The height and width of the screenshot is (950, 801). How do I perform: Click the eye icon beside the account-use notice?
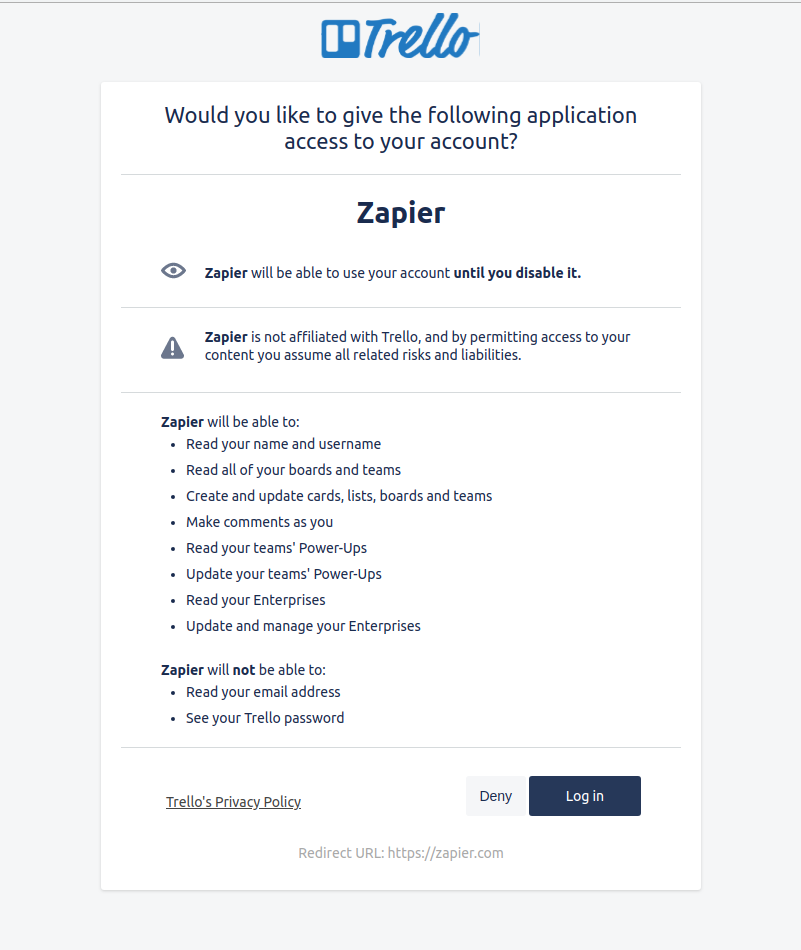(x=173, y=271)
